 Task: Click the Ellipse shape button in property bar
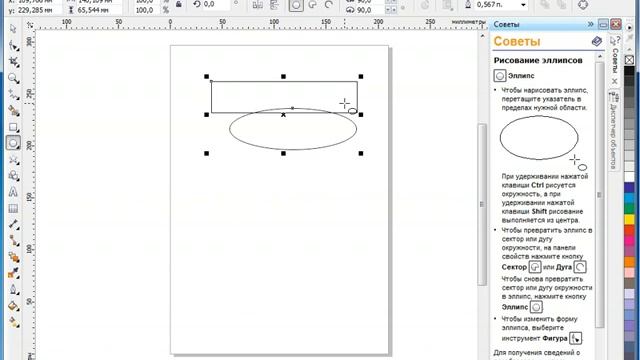coord(296,5)
